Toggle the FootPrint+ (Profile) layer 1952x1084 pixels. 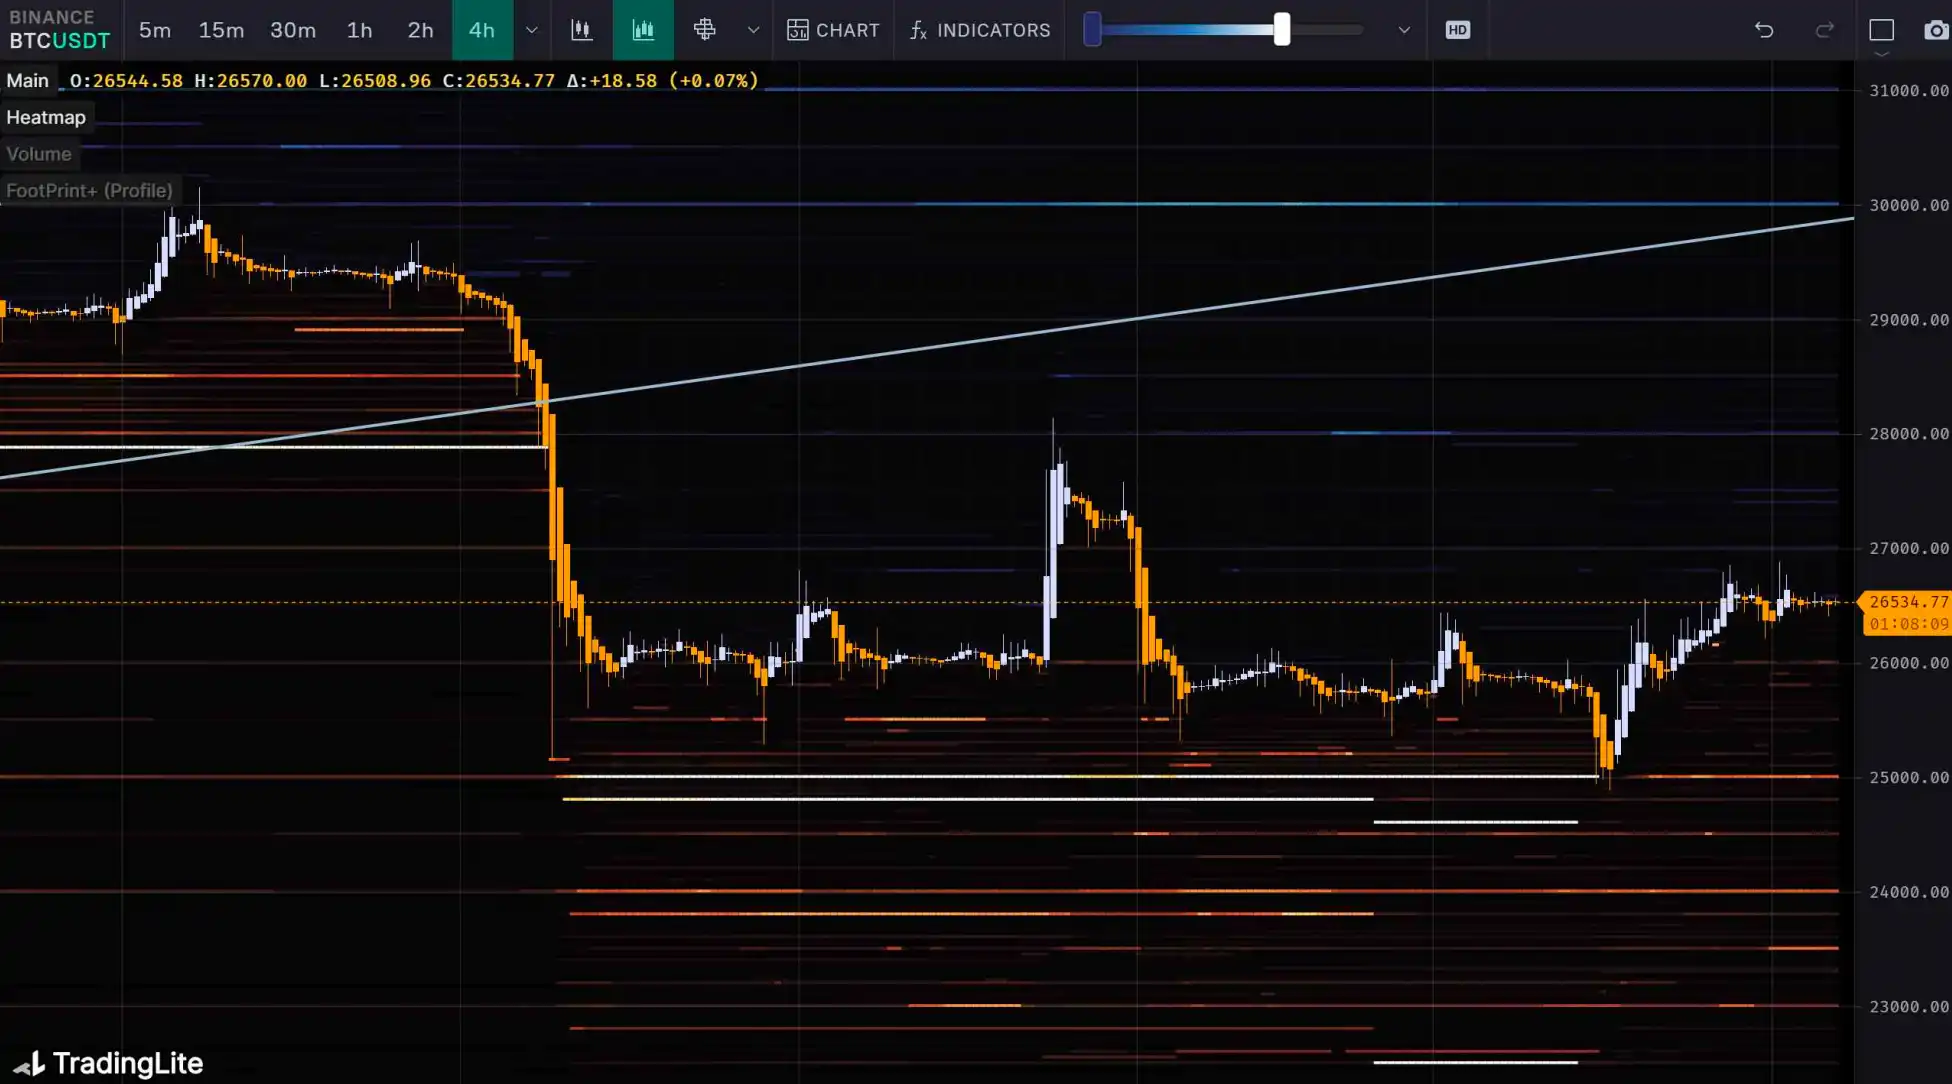click(89, 190)
